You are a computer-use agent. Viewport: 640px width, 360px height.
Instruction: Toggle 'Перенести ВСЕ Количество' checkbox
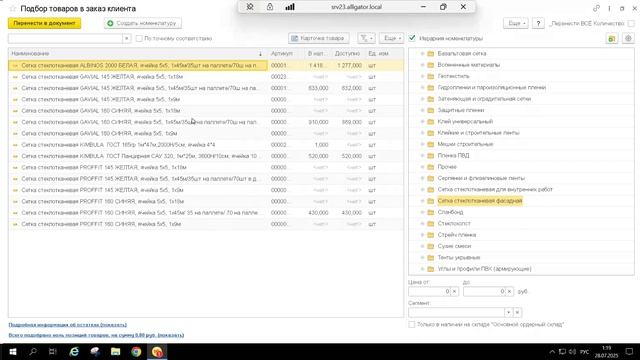tap(631, 24)
